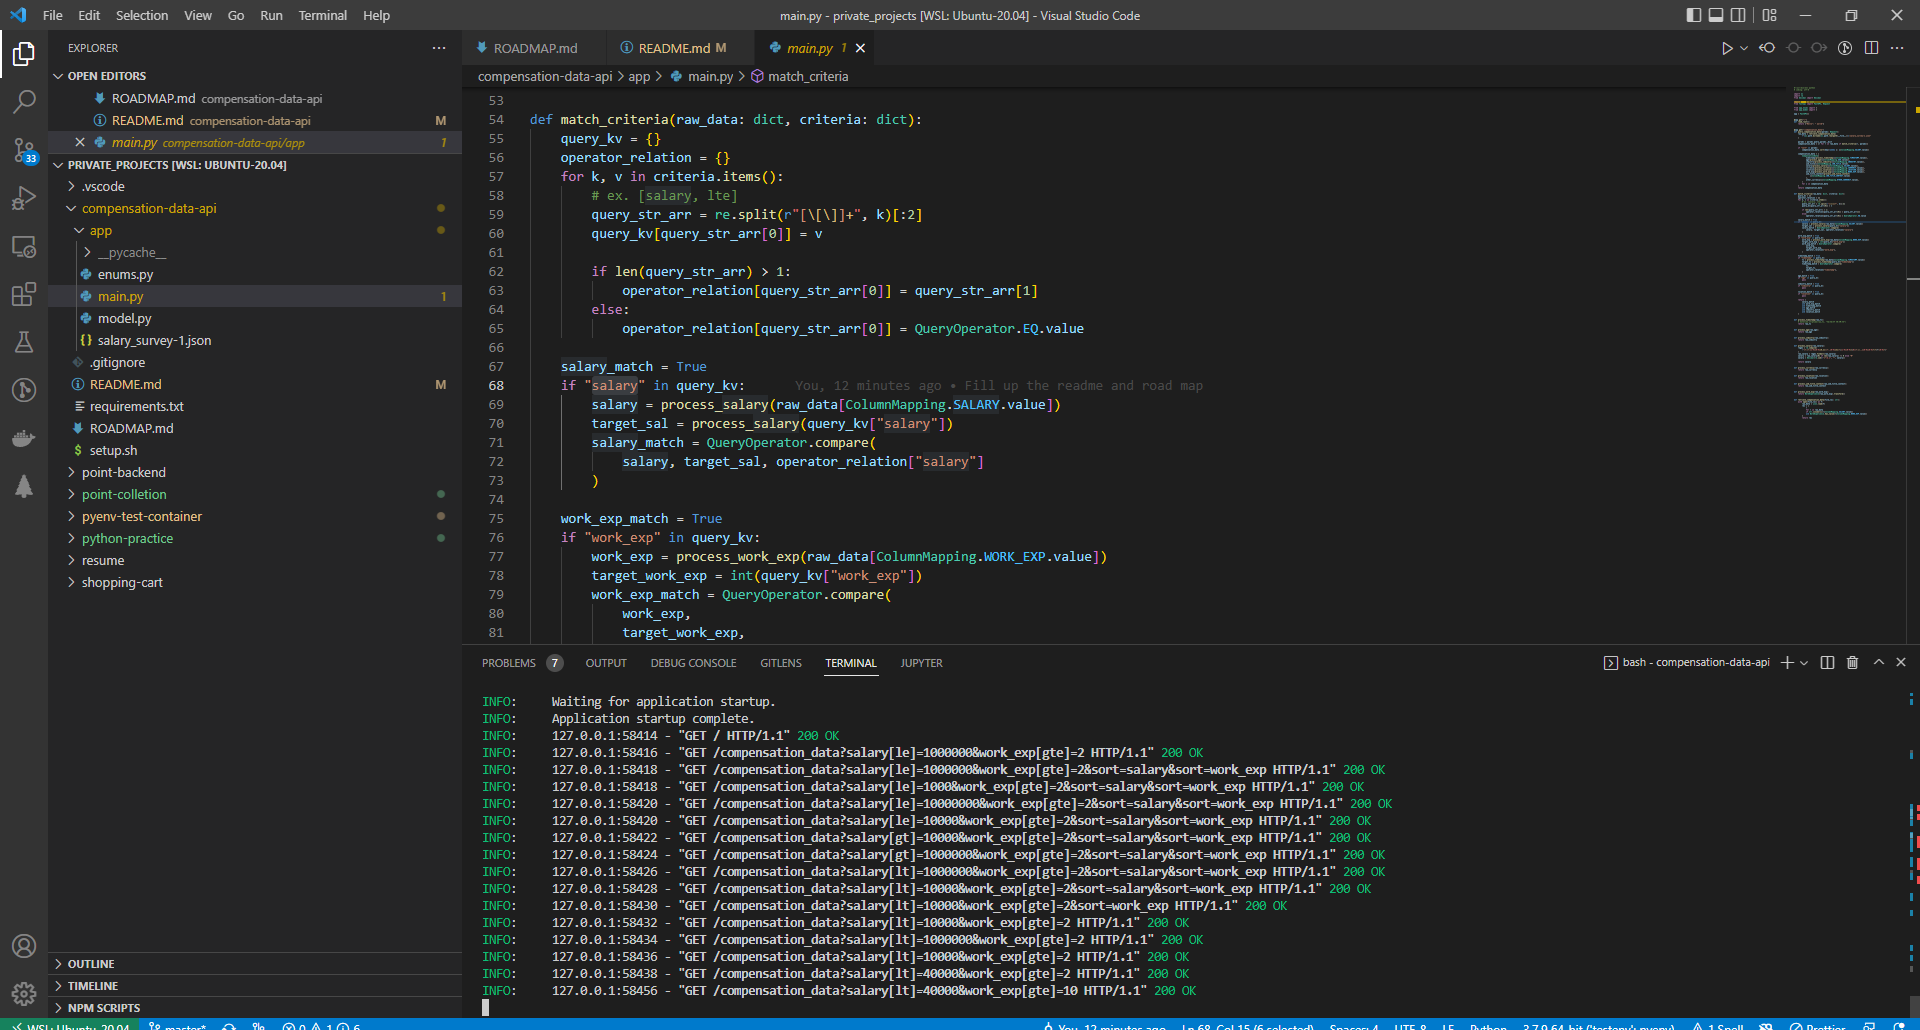Open Explorer Views and More Actions ellipsis
Screen dimensions: 1920x1030
tap(439, 48)
